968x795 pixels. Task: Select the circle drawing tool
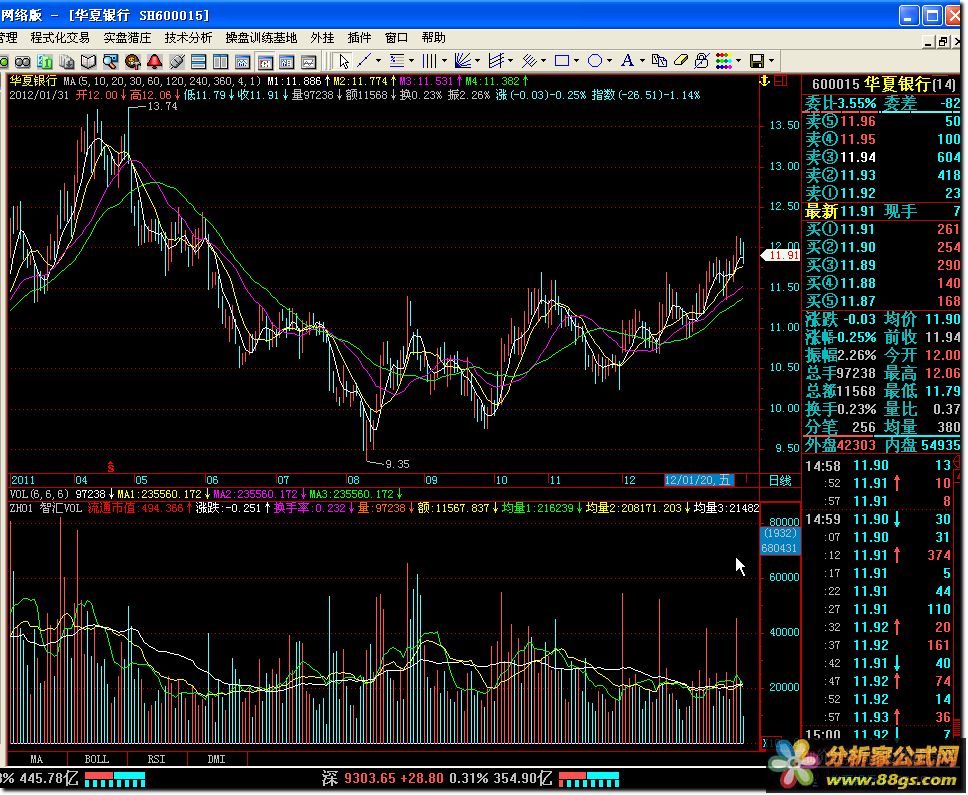(x=595, y=60)
